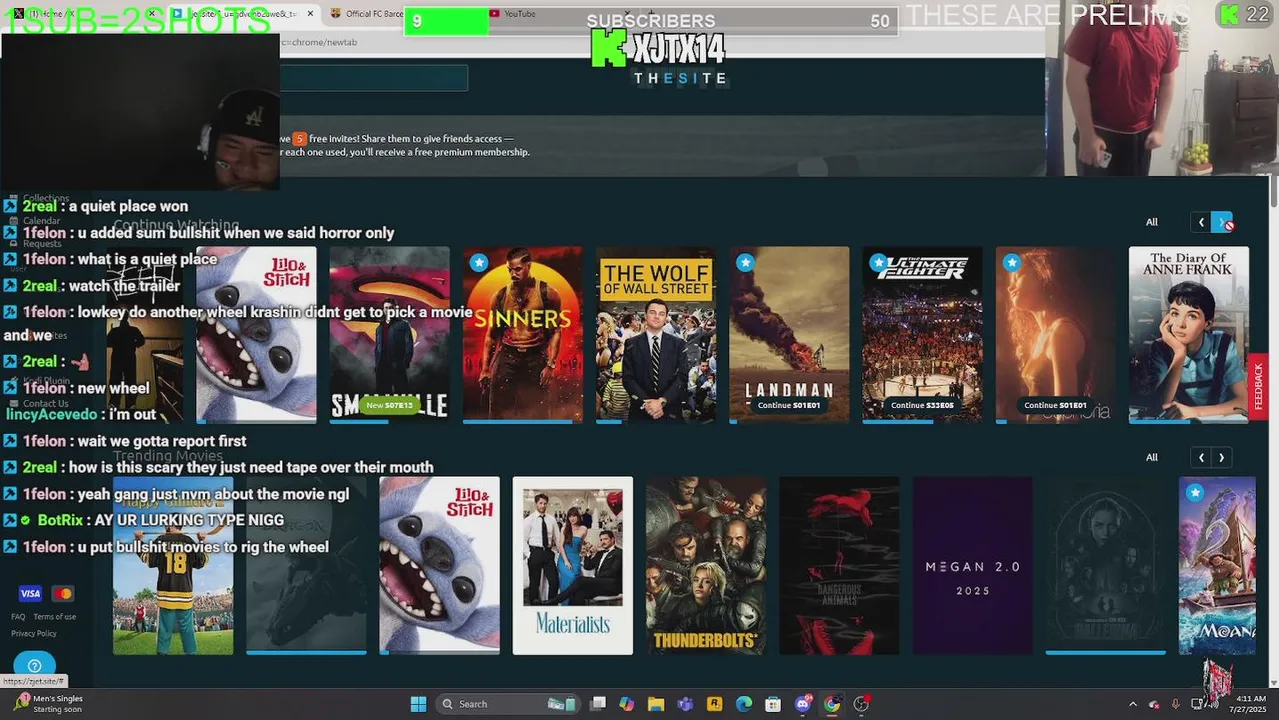Open the Rockstar Games launcher icon
The image size is (1279, 720).
[715, 704]
